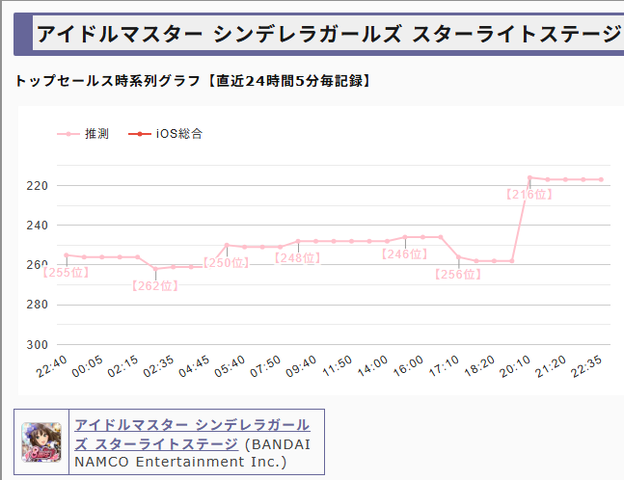
Task: Click the 16:00 x-axis label
Action: (x=408, y=366)
